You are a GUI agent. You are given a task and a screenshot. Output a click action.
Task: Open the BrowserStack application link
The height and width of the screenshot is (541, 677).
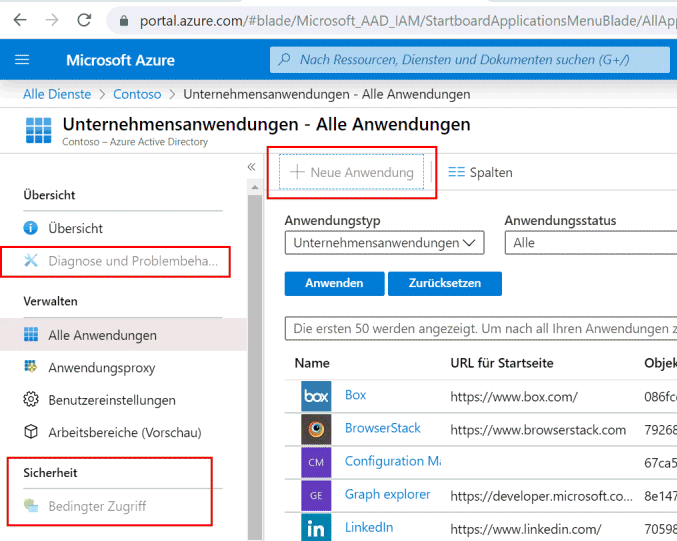[383, 428]
